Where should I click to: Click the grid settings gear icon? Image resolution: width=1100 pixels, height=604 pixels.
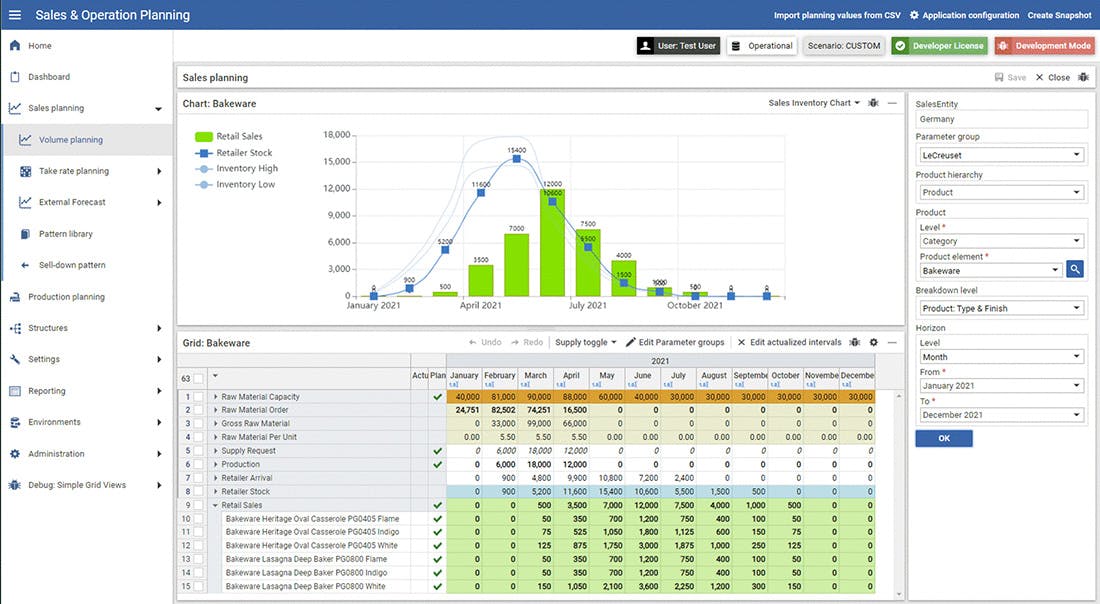[x=873, y=342]
